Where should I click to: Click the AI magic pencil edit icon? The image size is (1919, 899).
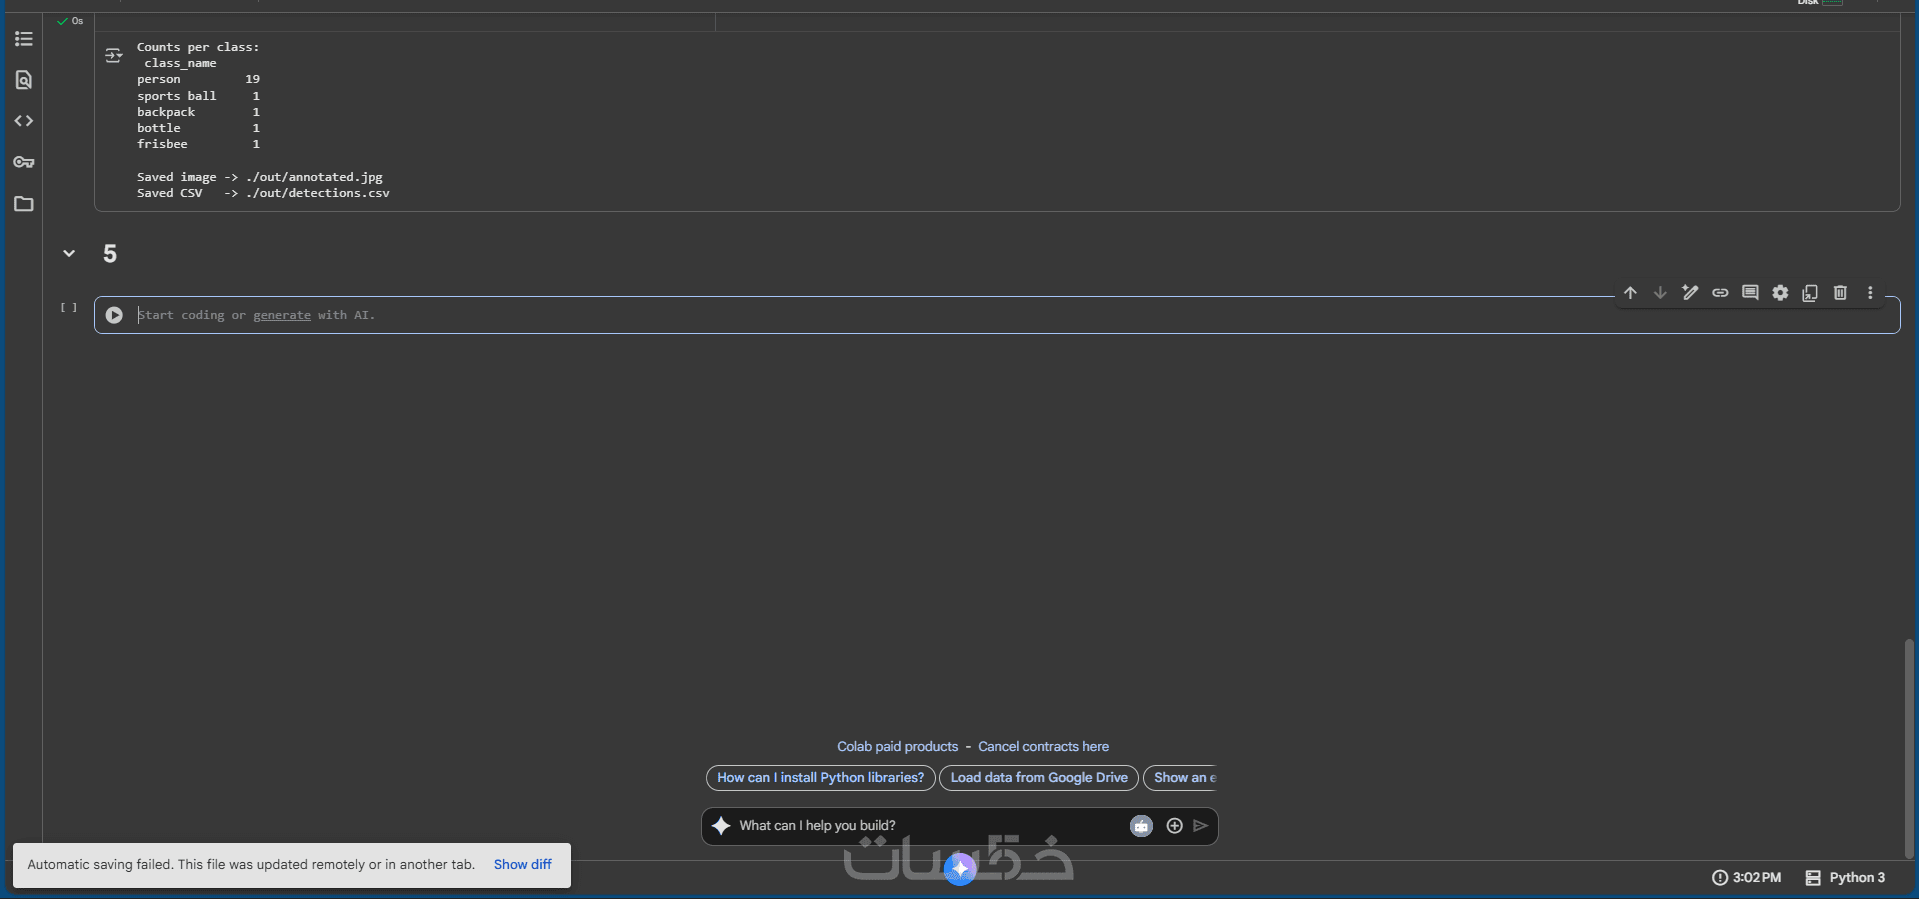pyautogui.click(x=1690, y=293)
